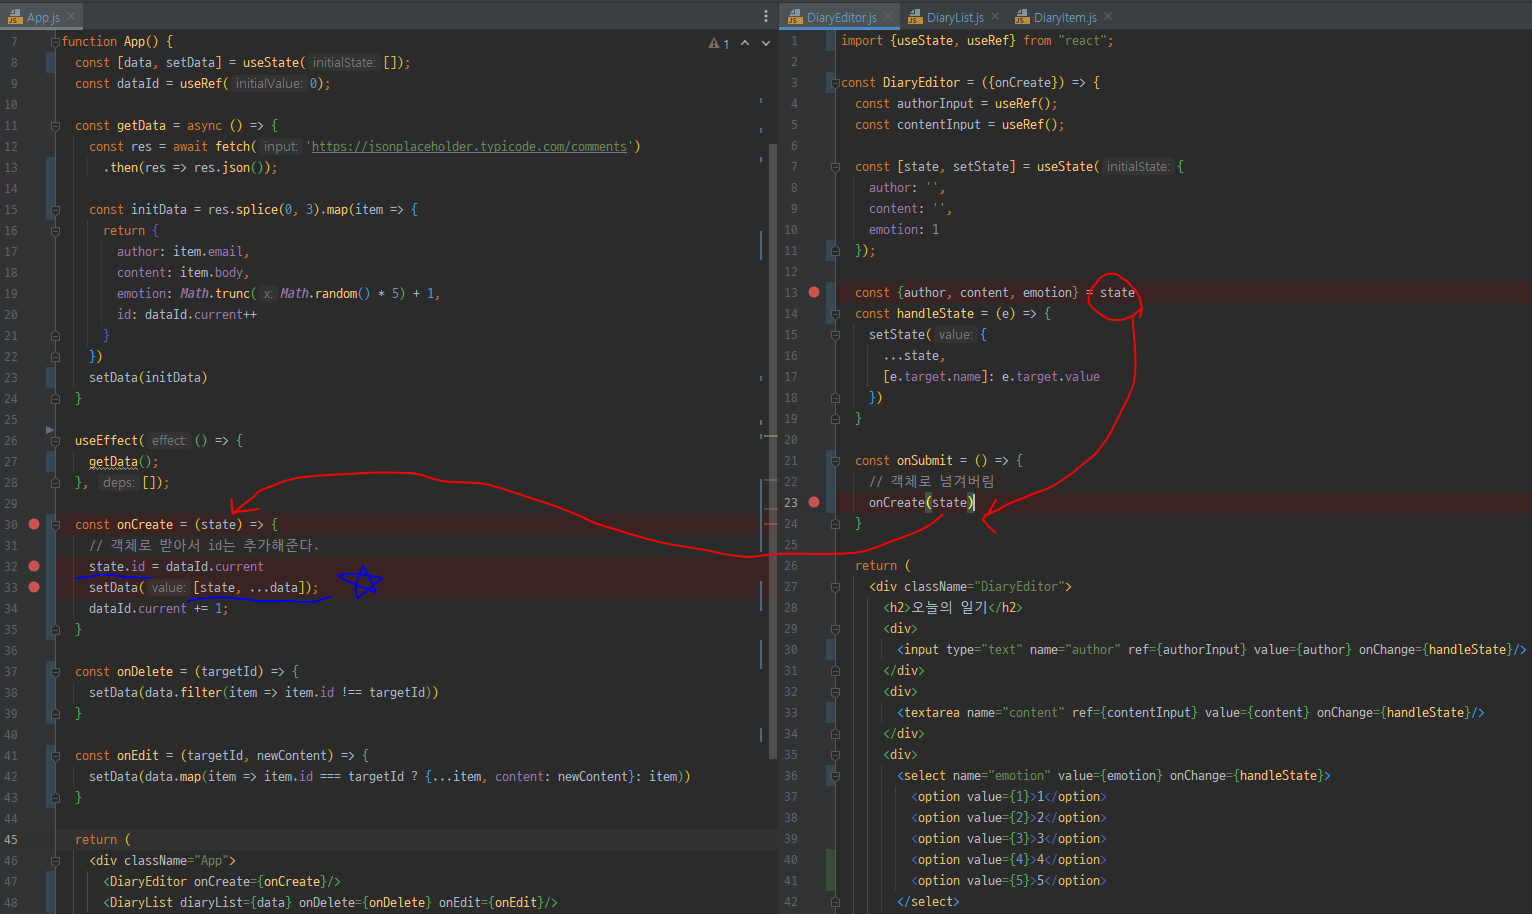This screenshot has height=914, width=1532.
Task: Collapse the return object fold at line 16
Action: (x=55, y=231)
